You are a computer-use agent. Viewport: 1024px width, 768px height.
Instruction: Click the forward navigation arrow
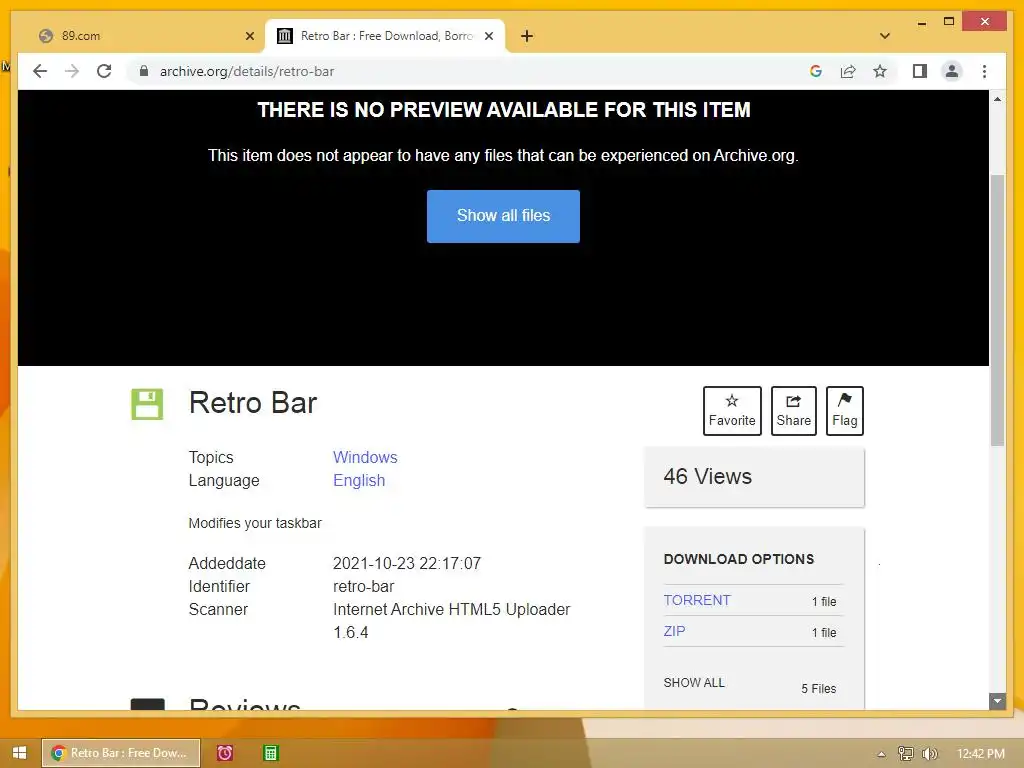[x=72, y=71]
